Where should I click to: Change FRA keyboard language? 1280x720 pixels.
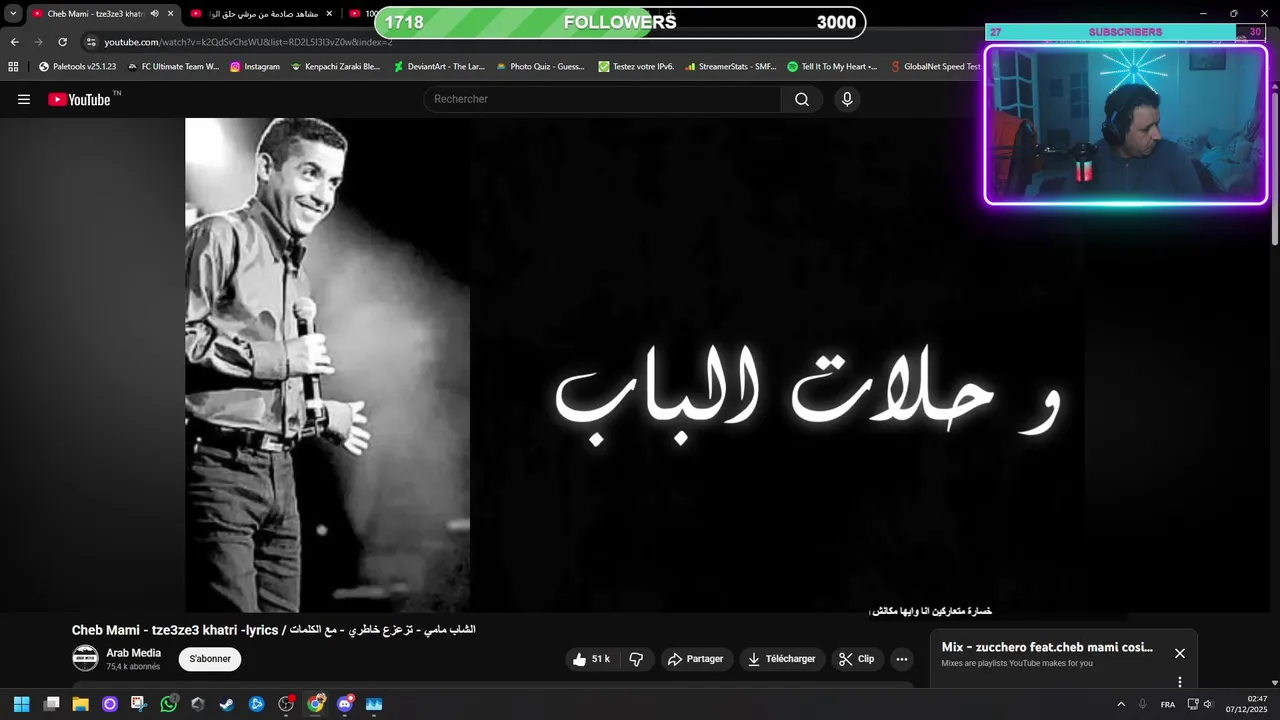pyautogui.click(x=1168, y=704)
